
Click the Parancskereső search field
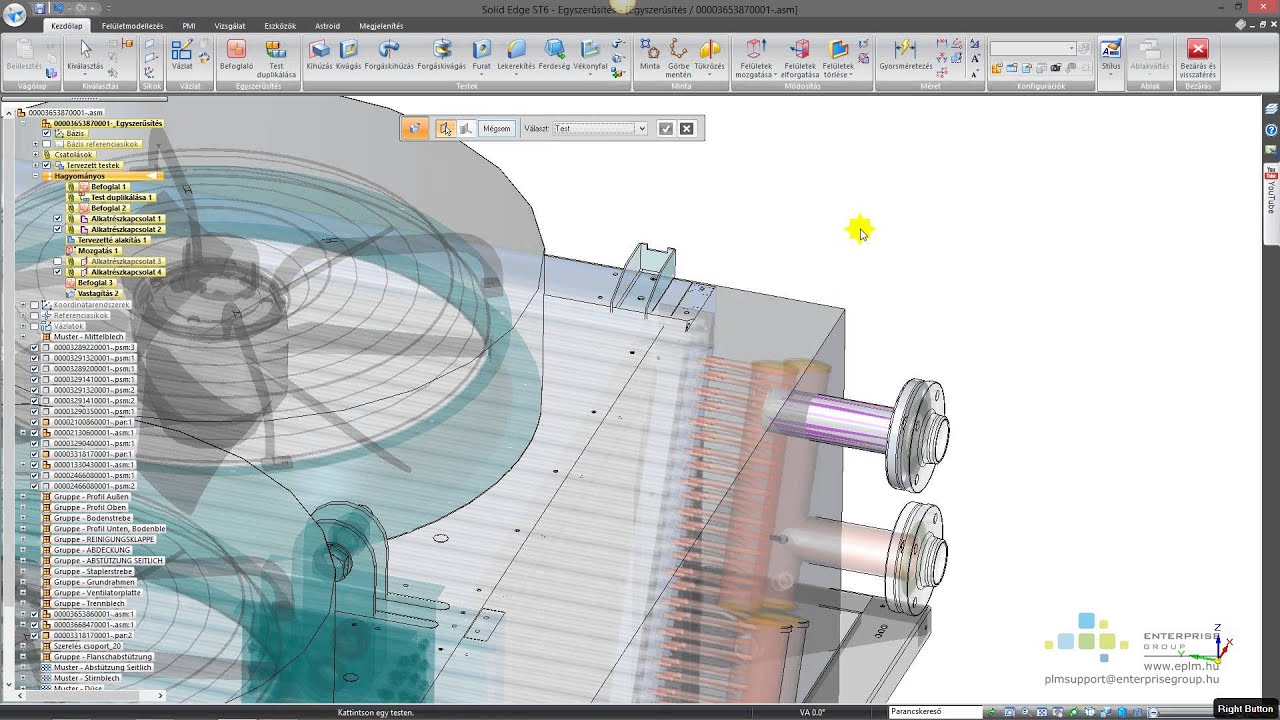point(934,712)
